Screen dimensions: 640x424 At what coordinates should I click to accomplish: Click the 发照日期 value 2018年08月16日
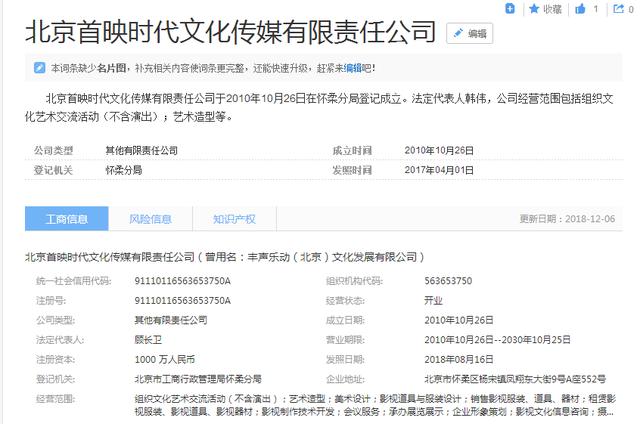pos(459,360)
